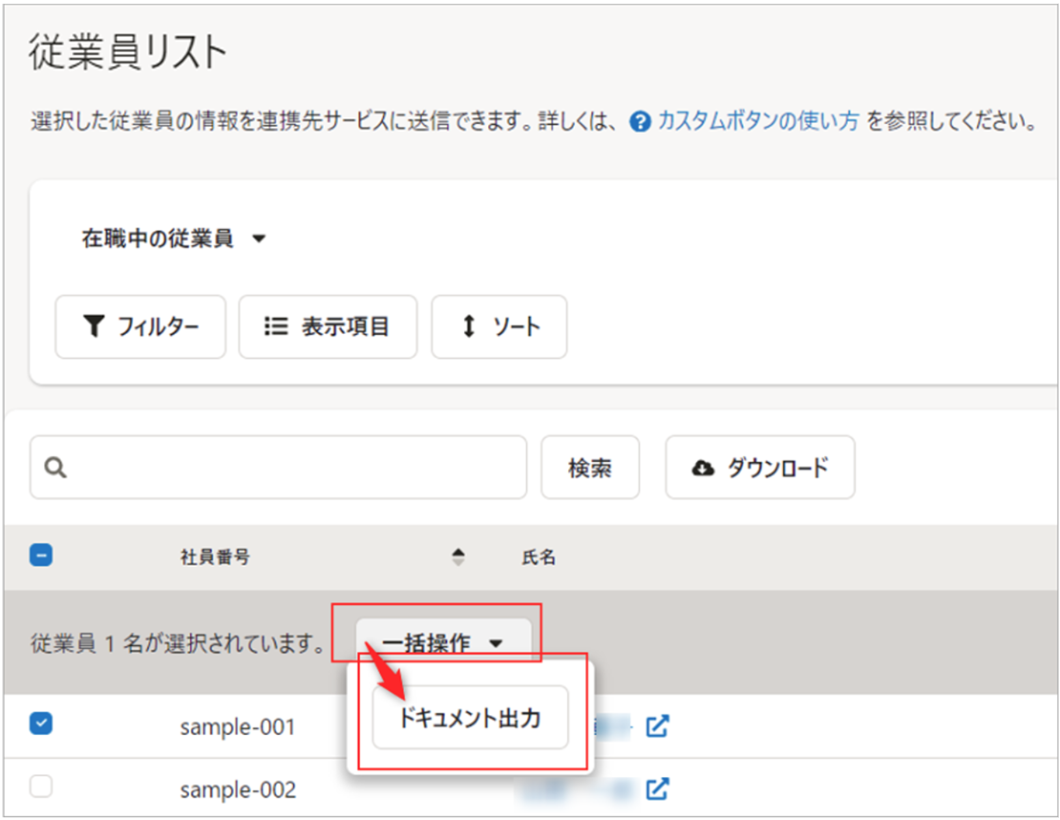Click the funnel filter icon
The height and width of the screenshot is (820, 1060).
(94, 327)
